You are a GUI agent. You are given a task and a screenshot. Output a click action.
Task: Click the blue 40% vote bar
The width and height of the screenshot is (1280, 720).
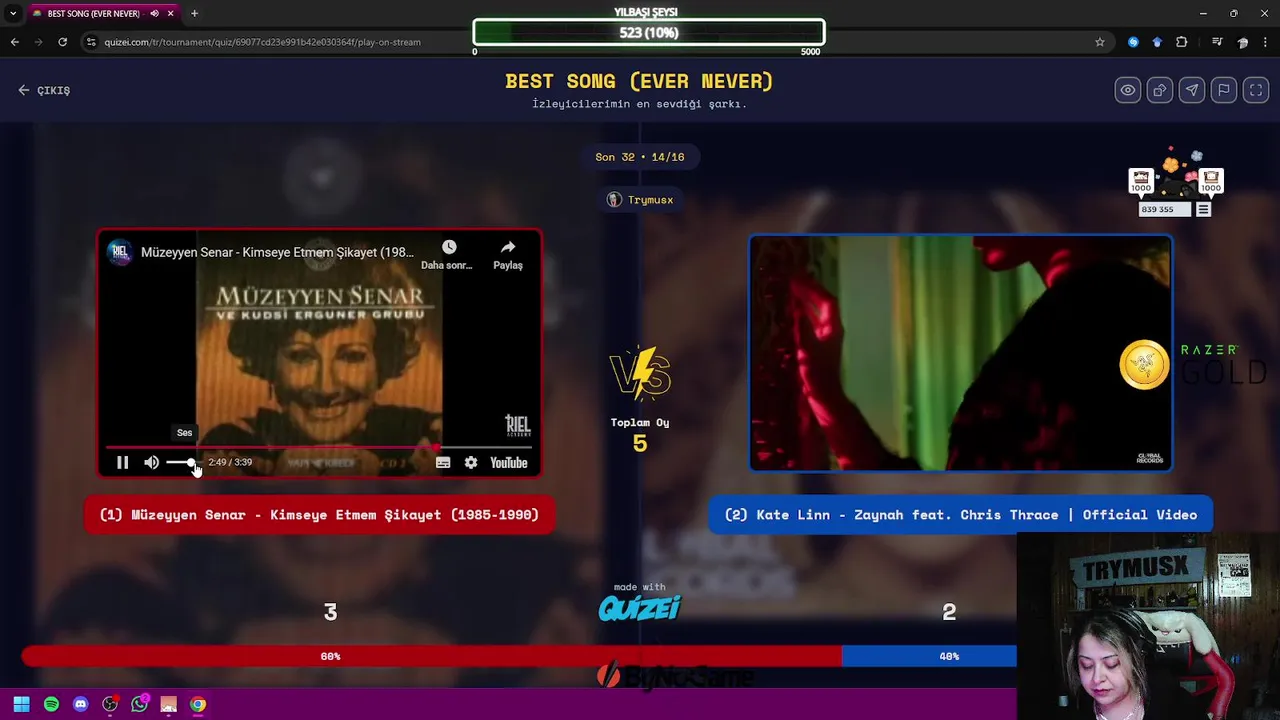(928, 656)
